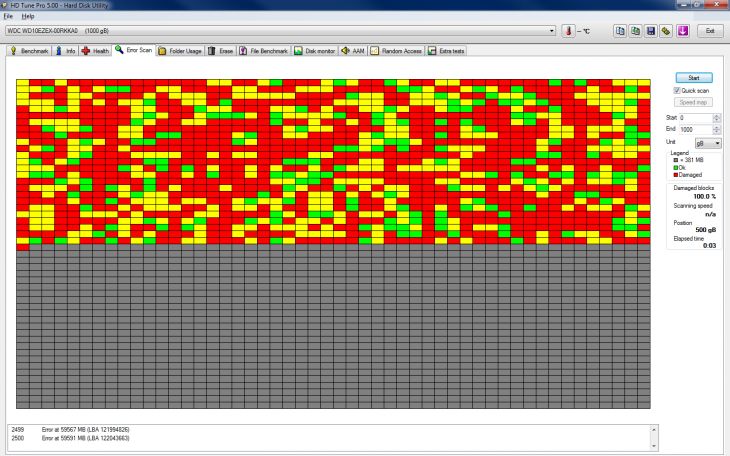Click the Speed map button

[x=693, y=102]
